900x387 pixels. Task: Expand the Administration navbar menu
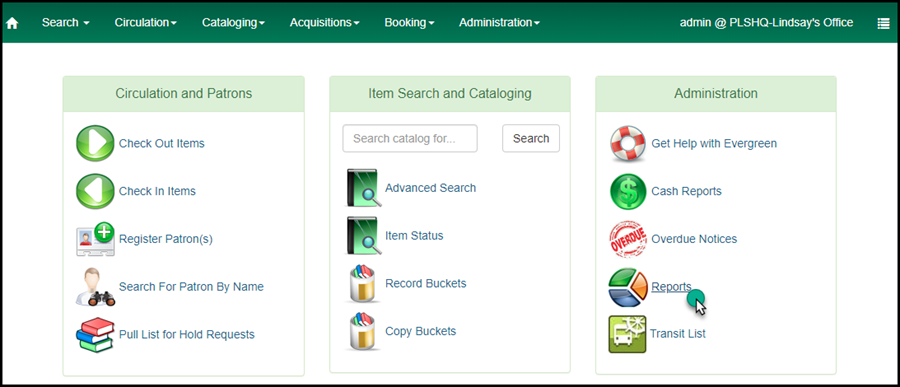499,23
